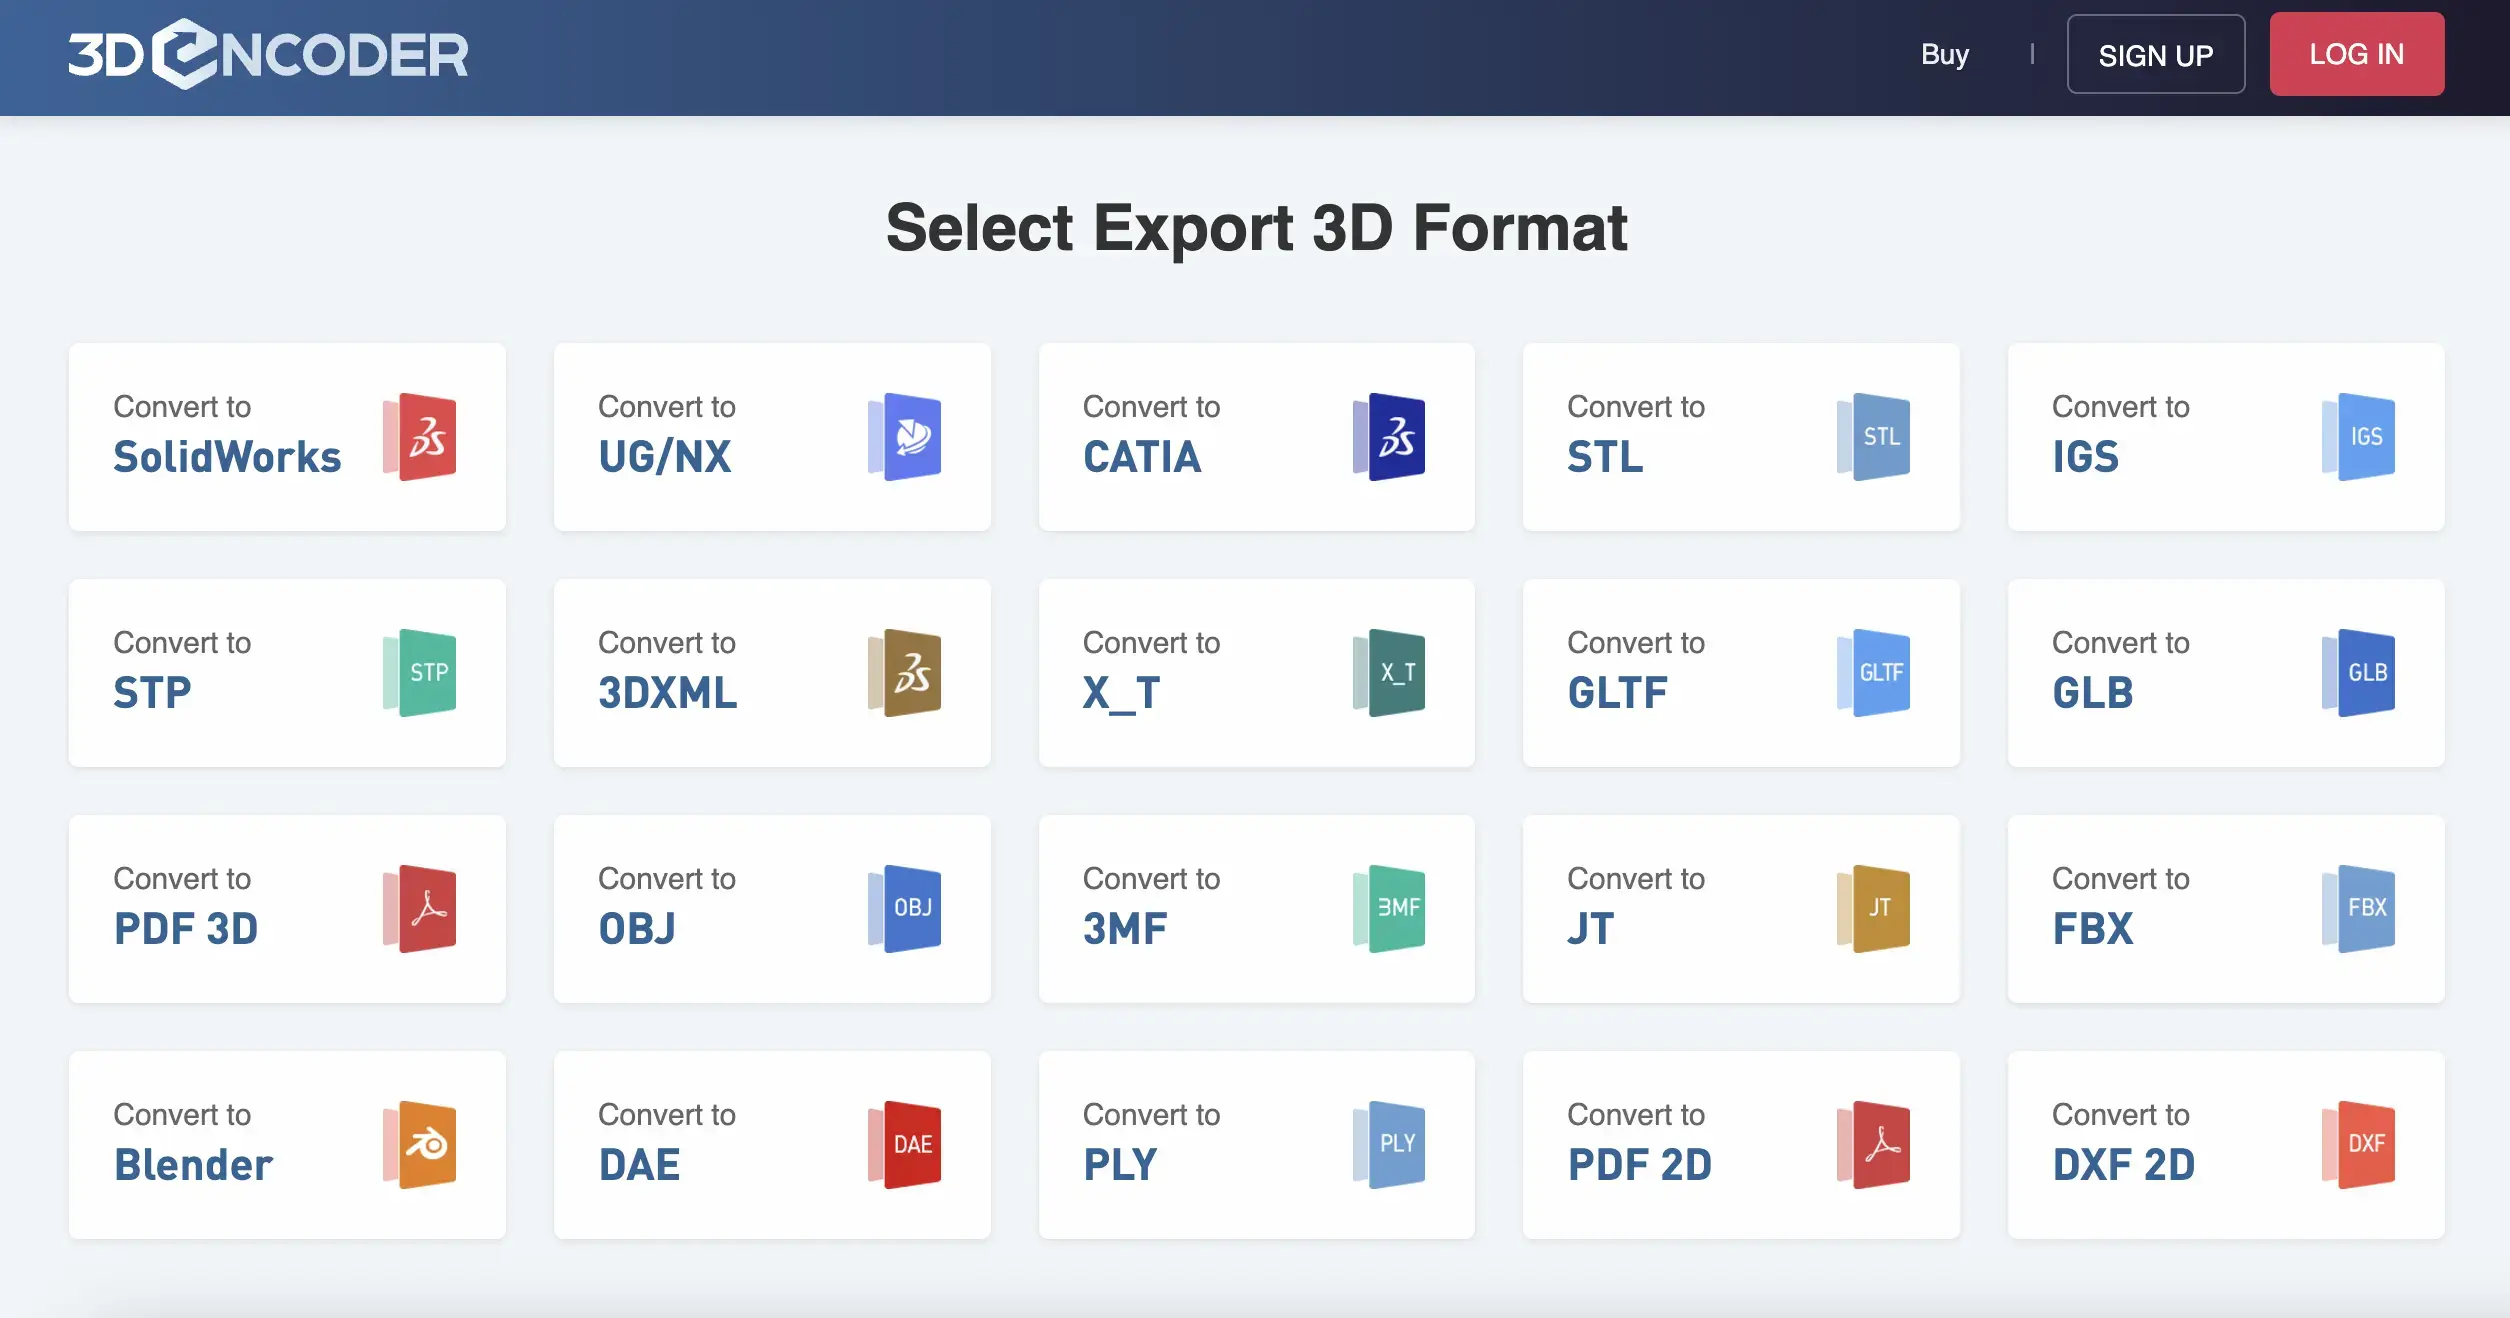Pick the Convert to OBJ option

(771, 908)
